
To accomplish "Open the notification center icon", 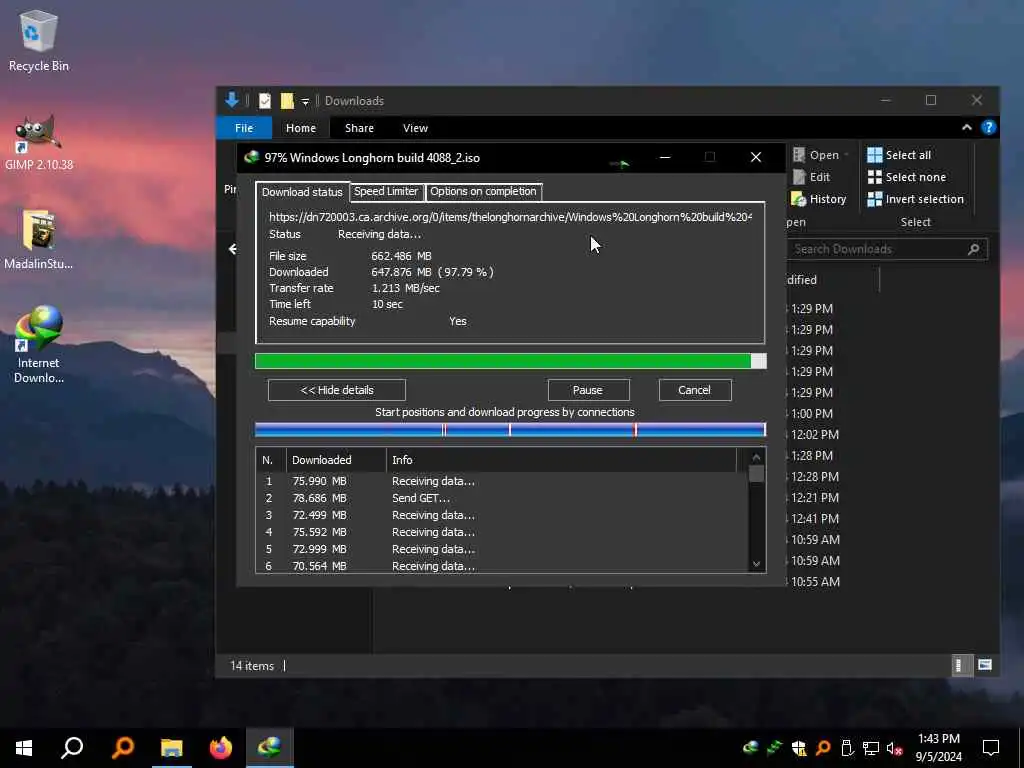I will [991, 748].
